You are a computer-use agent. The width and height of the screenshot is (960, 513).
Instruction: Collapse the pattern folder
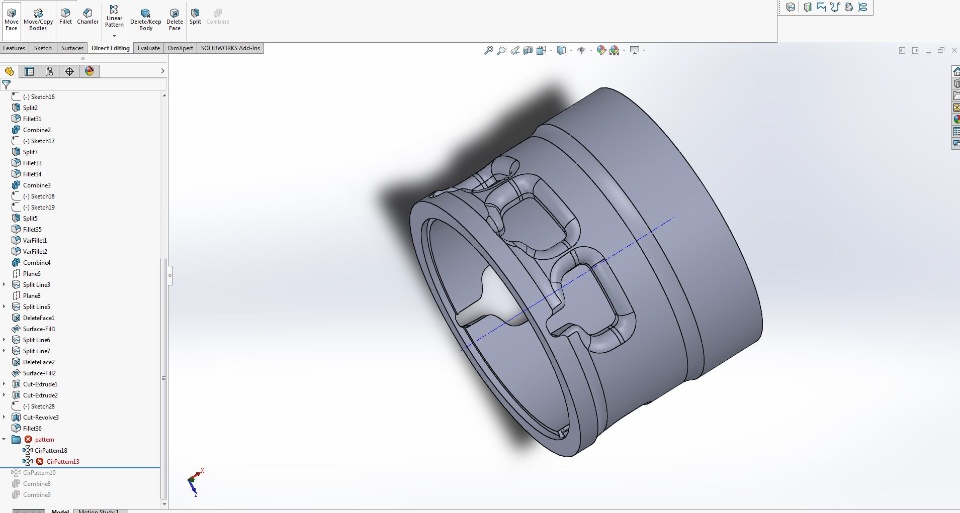[4, 440]
